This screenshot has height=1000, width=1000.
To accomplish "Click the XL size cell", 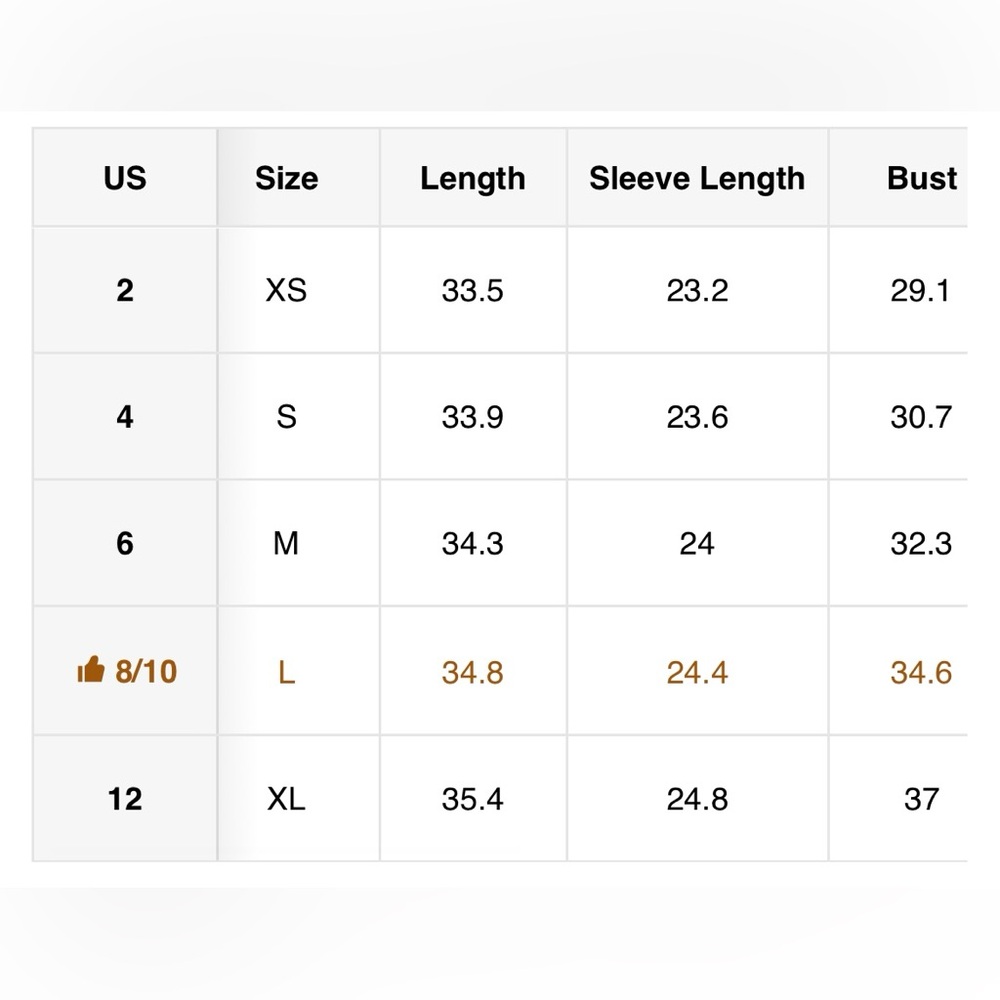I will (286, 799).
